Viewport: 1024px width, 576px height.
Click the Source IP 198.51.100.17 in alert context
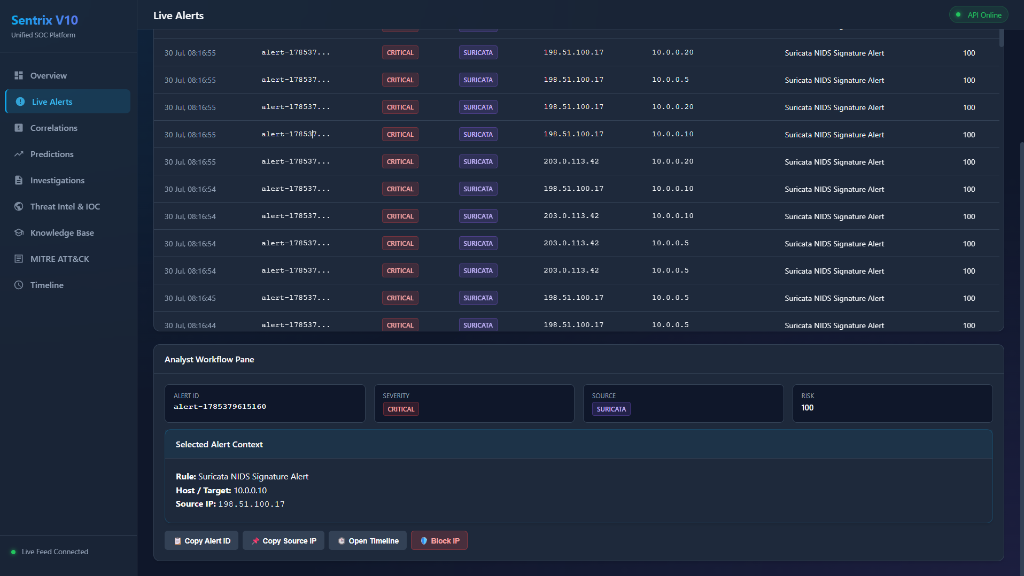pos(251,504)
